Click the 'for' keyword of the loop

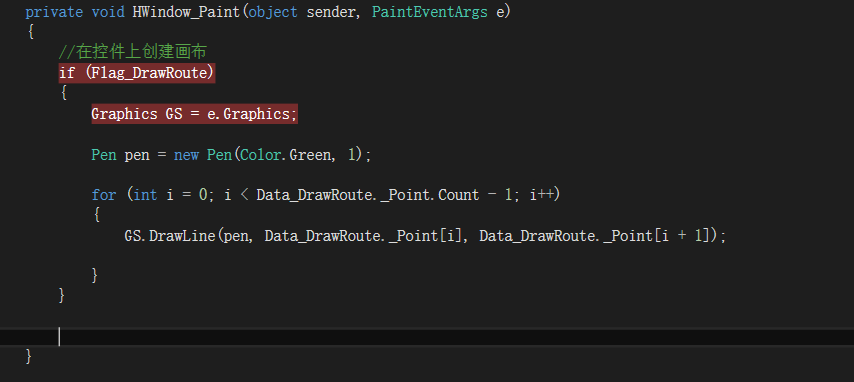[x=103, y=195]
